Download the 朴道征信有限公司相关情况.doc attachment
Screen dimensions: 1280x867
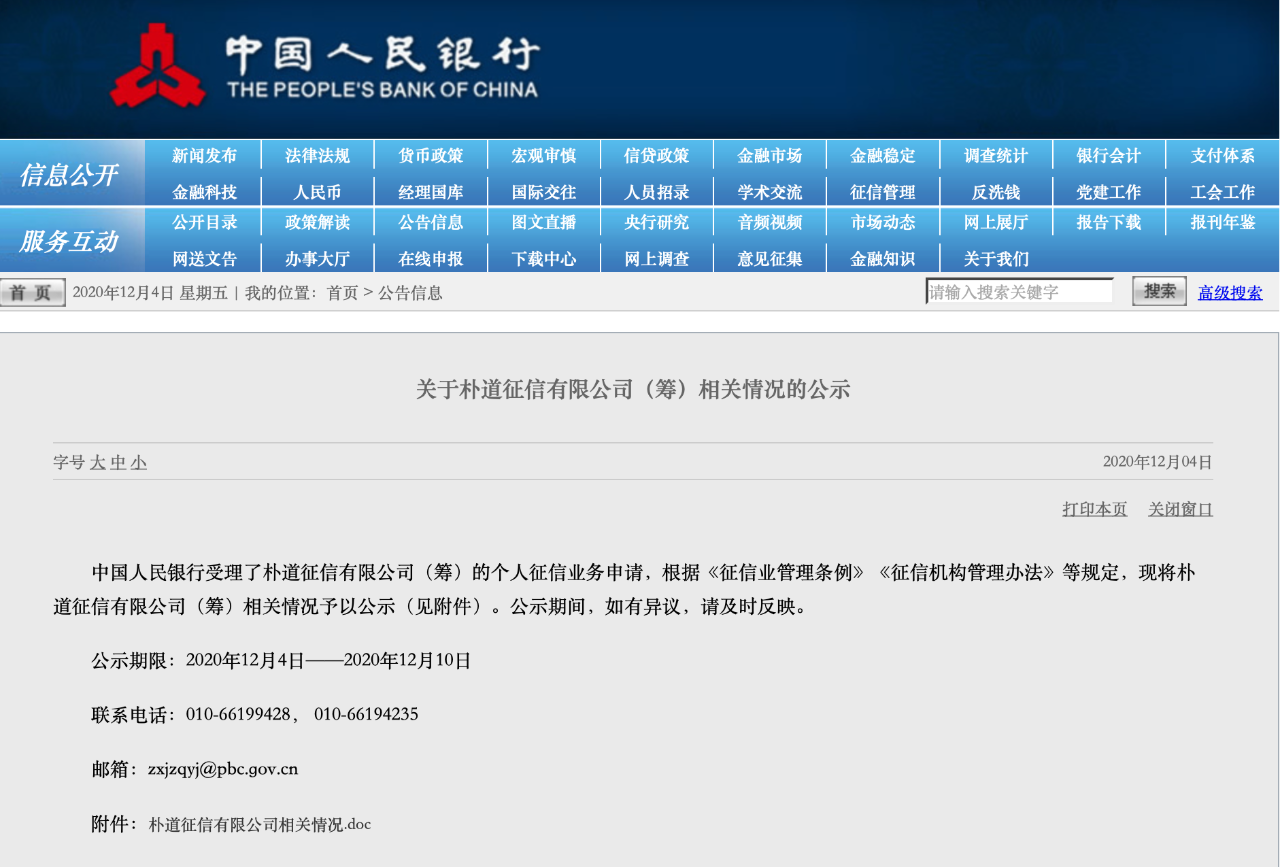[x=259, y=825]
